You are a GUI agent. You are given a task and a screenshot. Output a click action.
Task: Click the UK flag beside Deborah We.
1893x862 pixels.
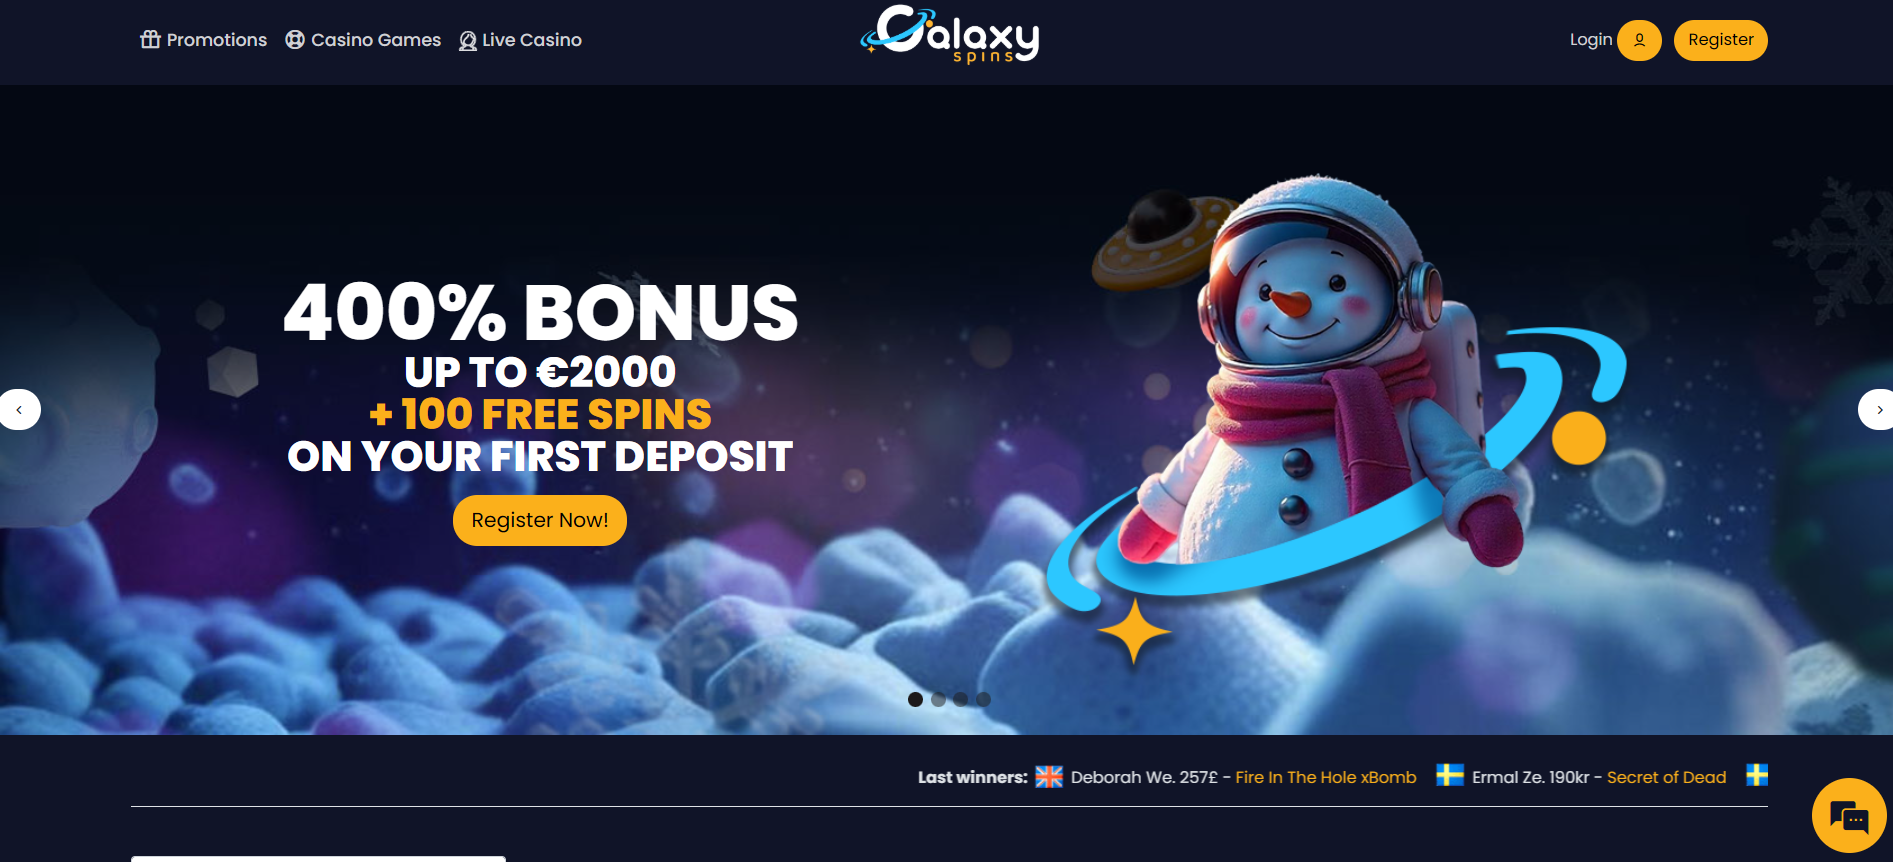(x=1049, y=777)
